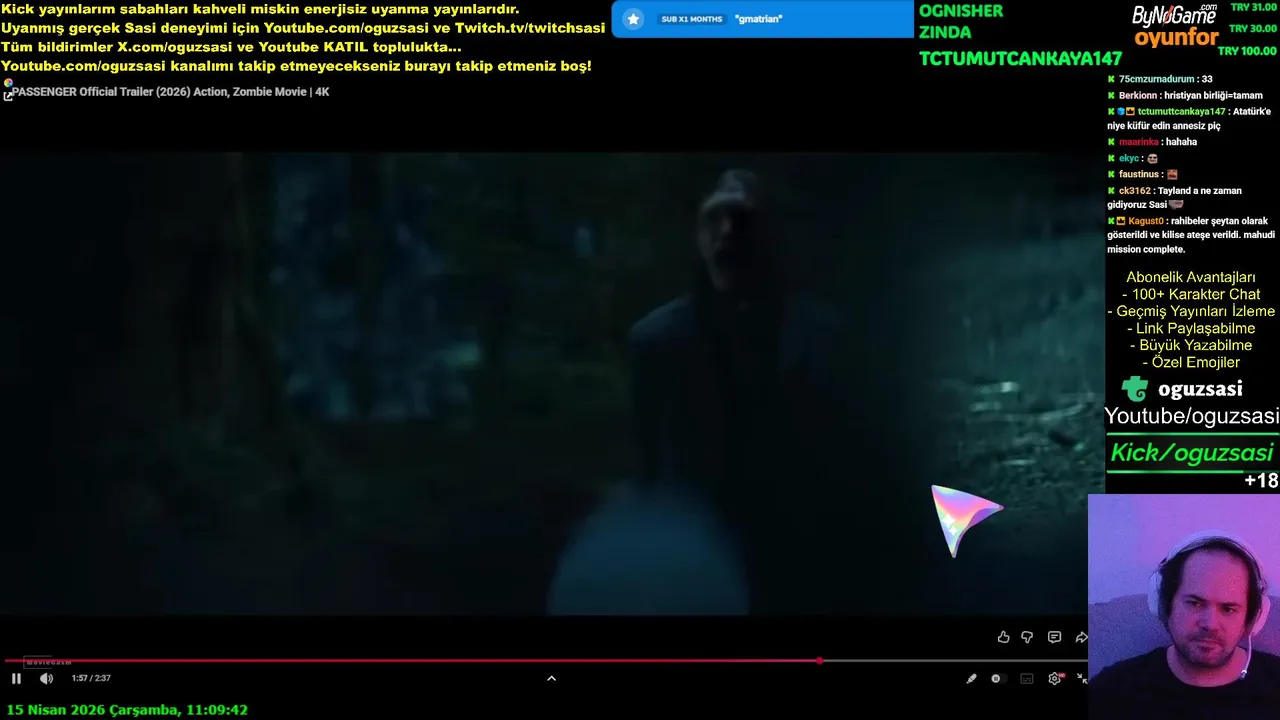Click the Kick logo next to oguzsasi
The width and height of the screenshot is (1280, 720).
click(1135, 389)
